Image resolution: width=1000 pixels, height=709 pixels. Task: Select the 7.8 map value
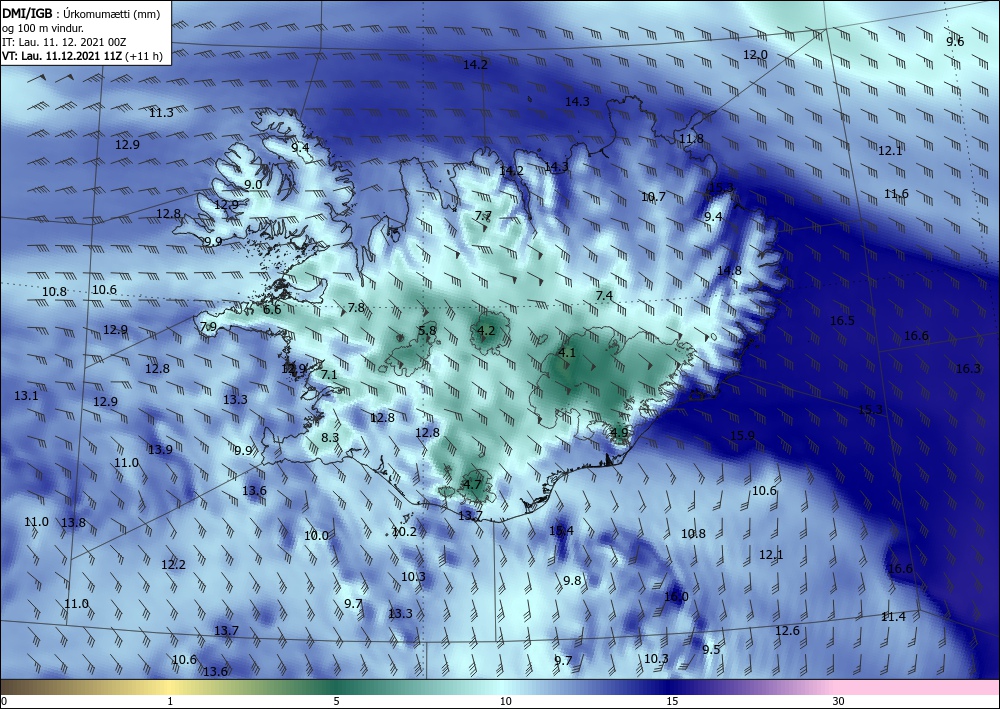[x=356, y=308]
